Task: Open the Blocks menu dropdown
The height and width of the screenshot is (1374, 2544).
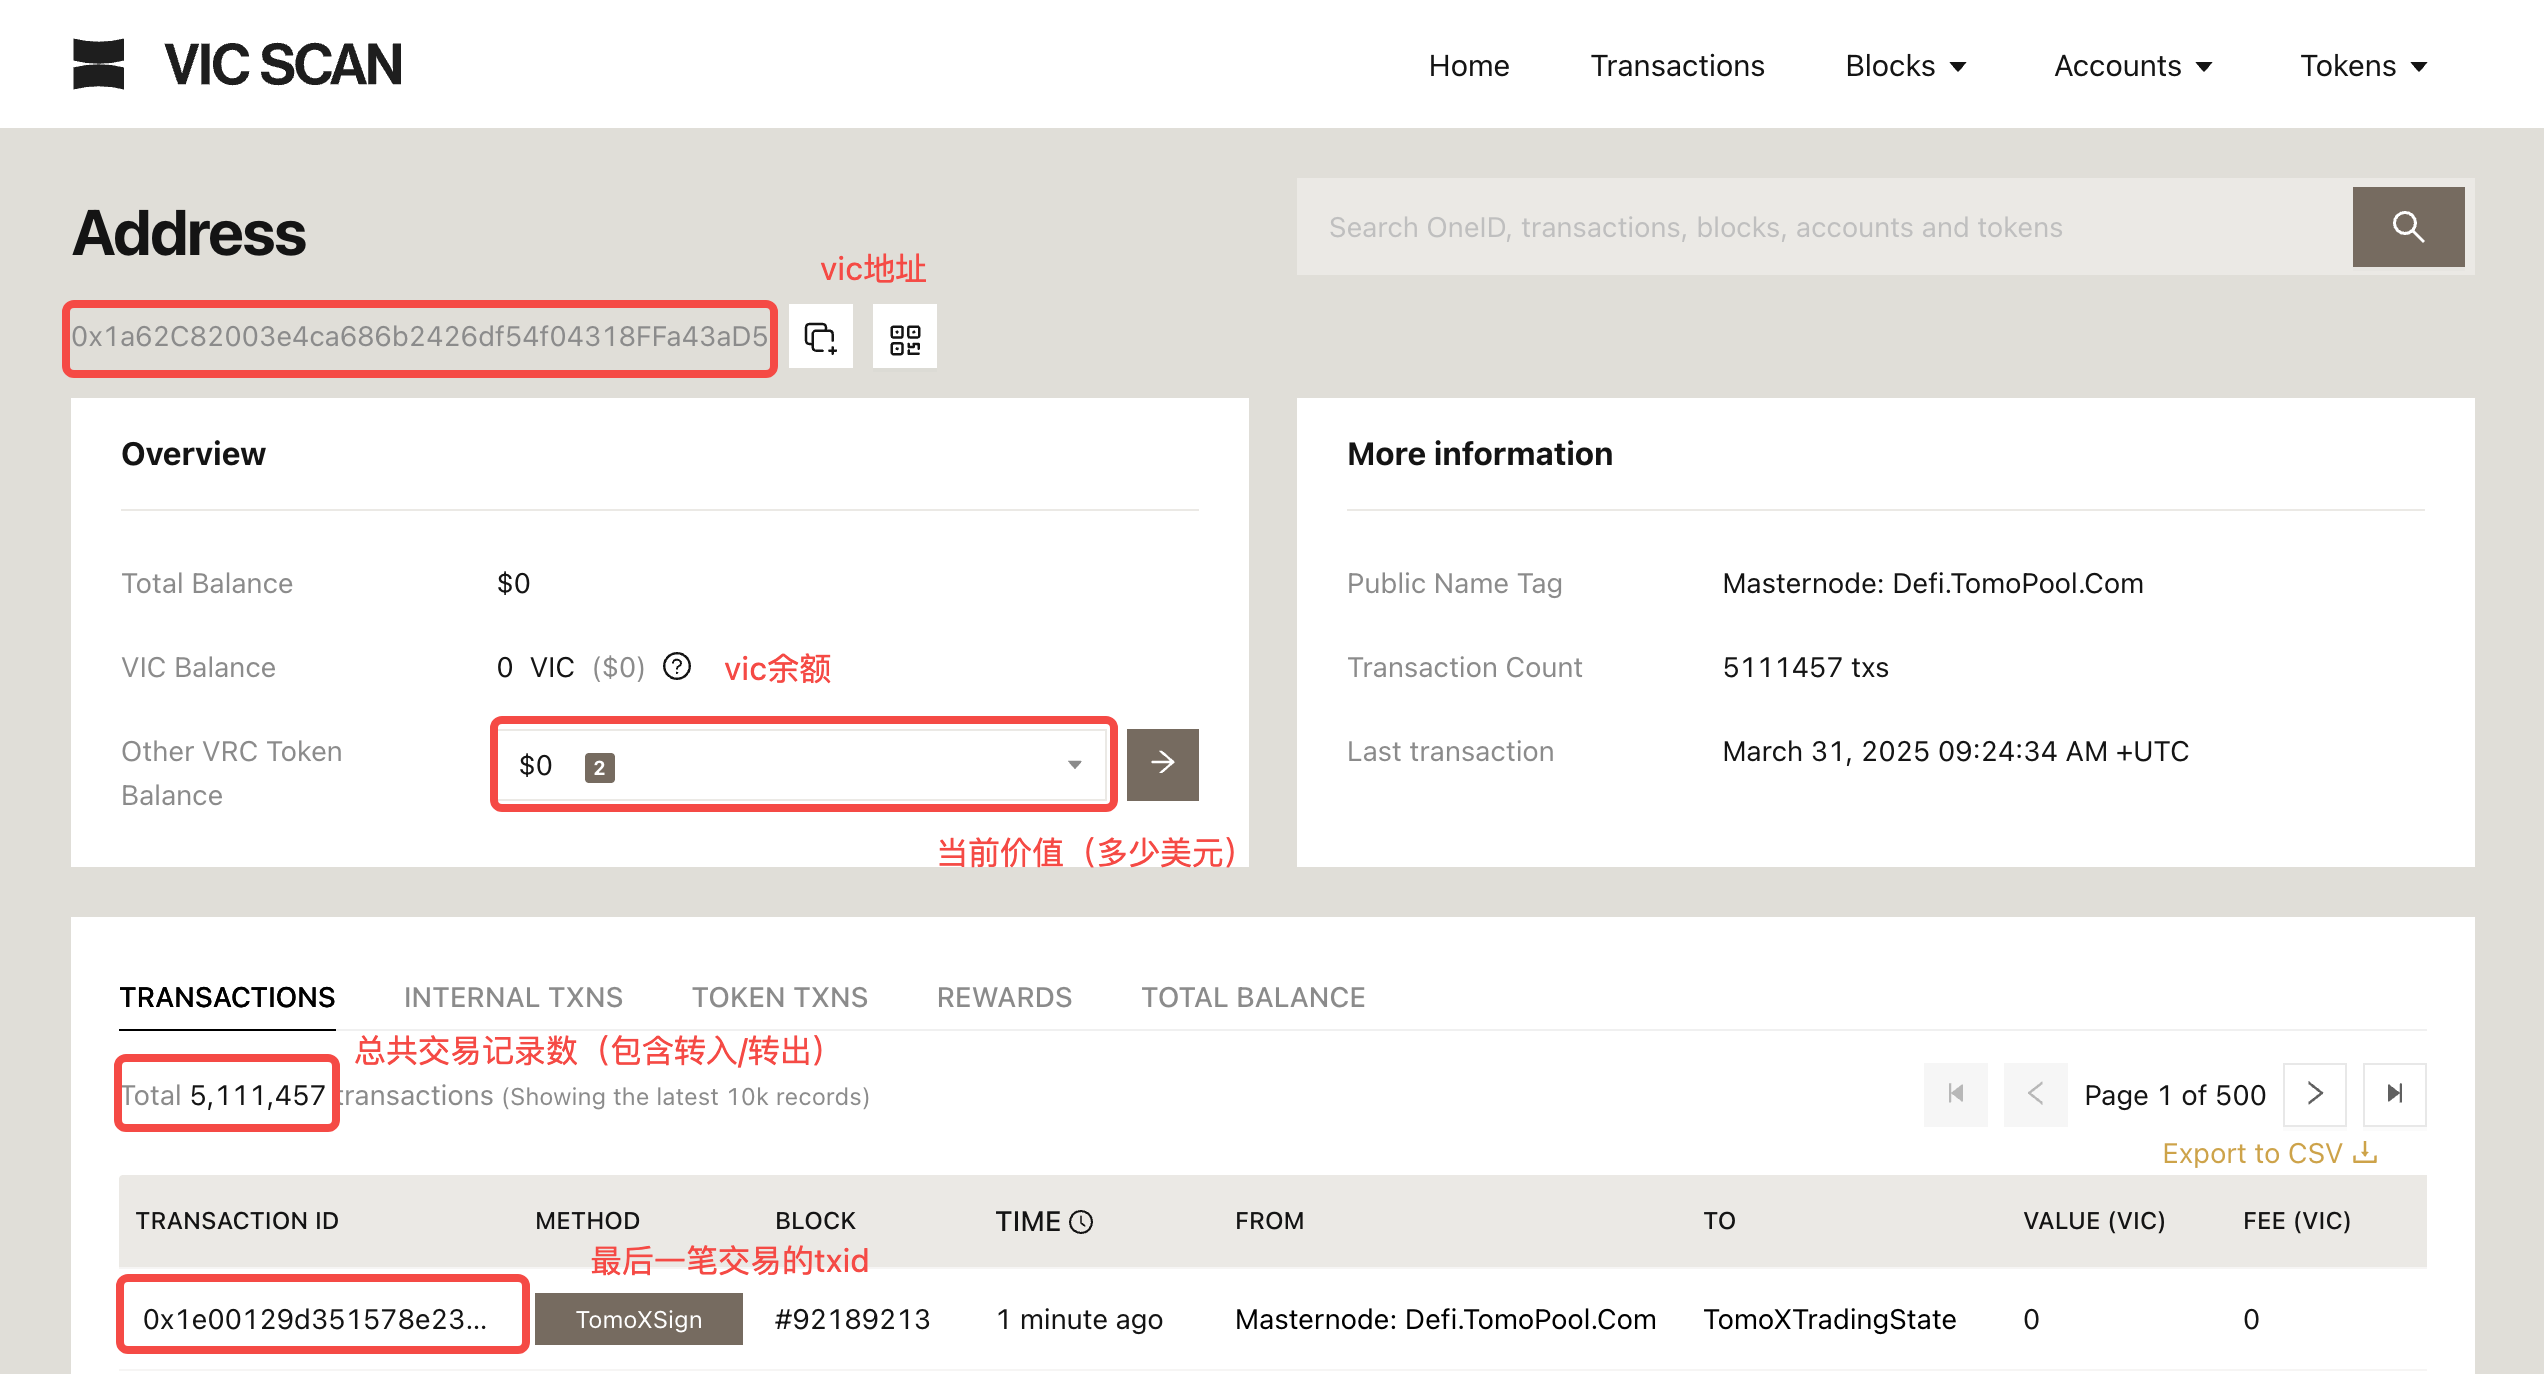Action: point(1905,66)
